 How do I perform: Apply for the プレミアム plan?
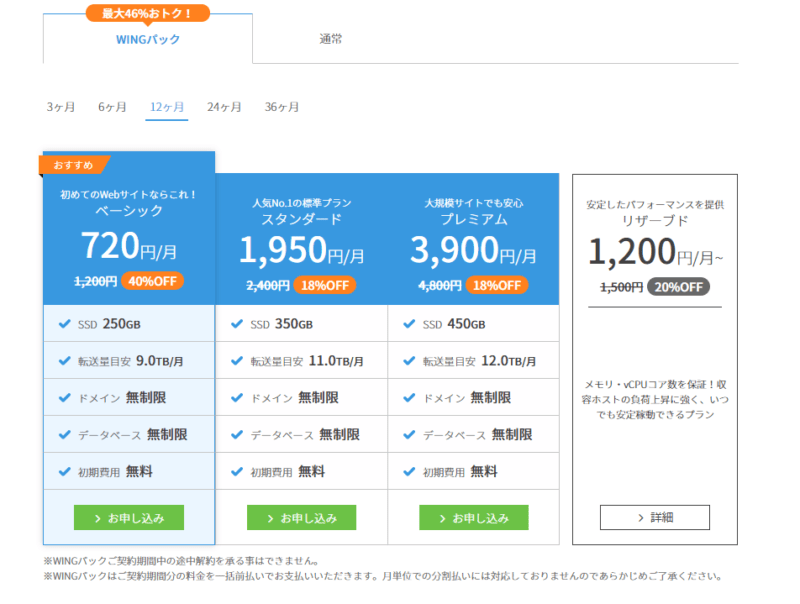tap(473, 518)
